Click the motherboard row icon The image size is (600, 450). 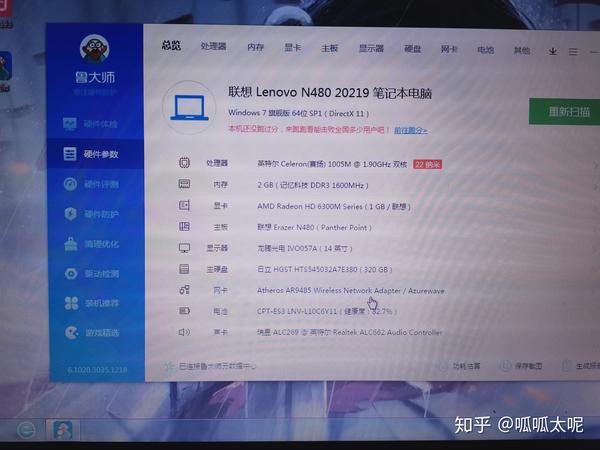pos(184,227)
